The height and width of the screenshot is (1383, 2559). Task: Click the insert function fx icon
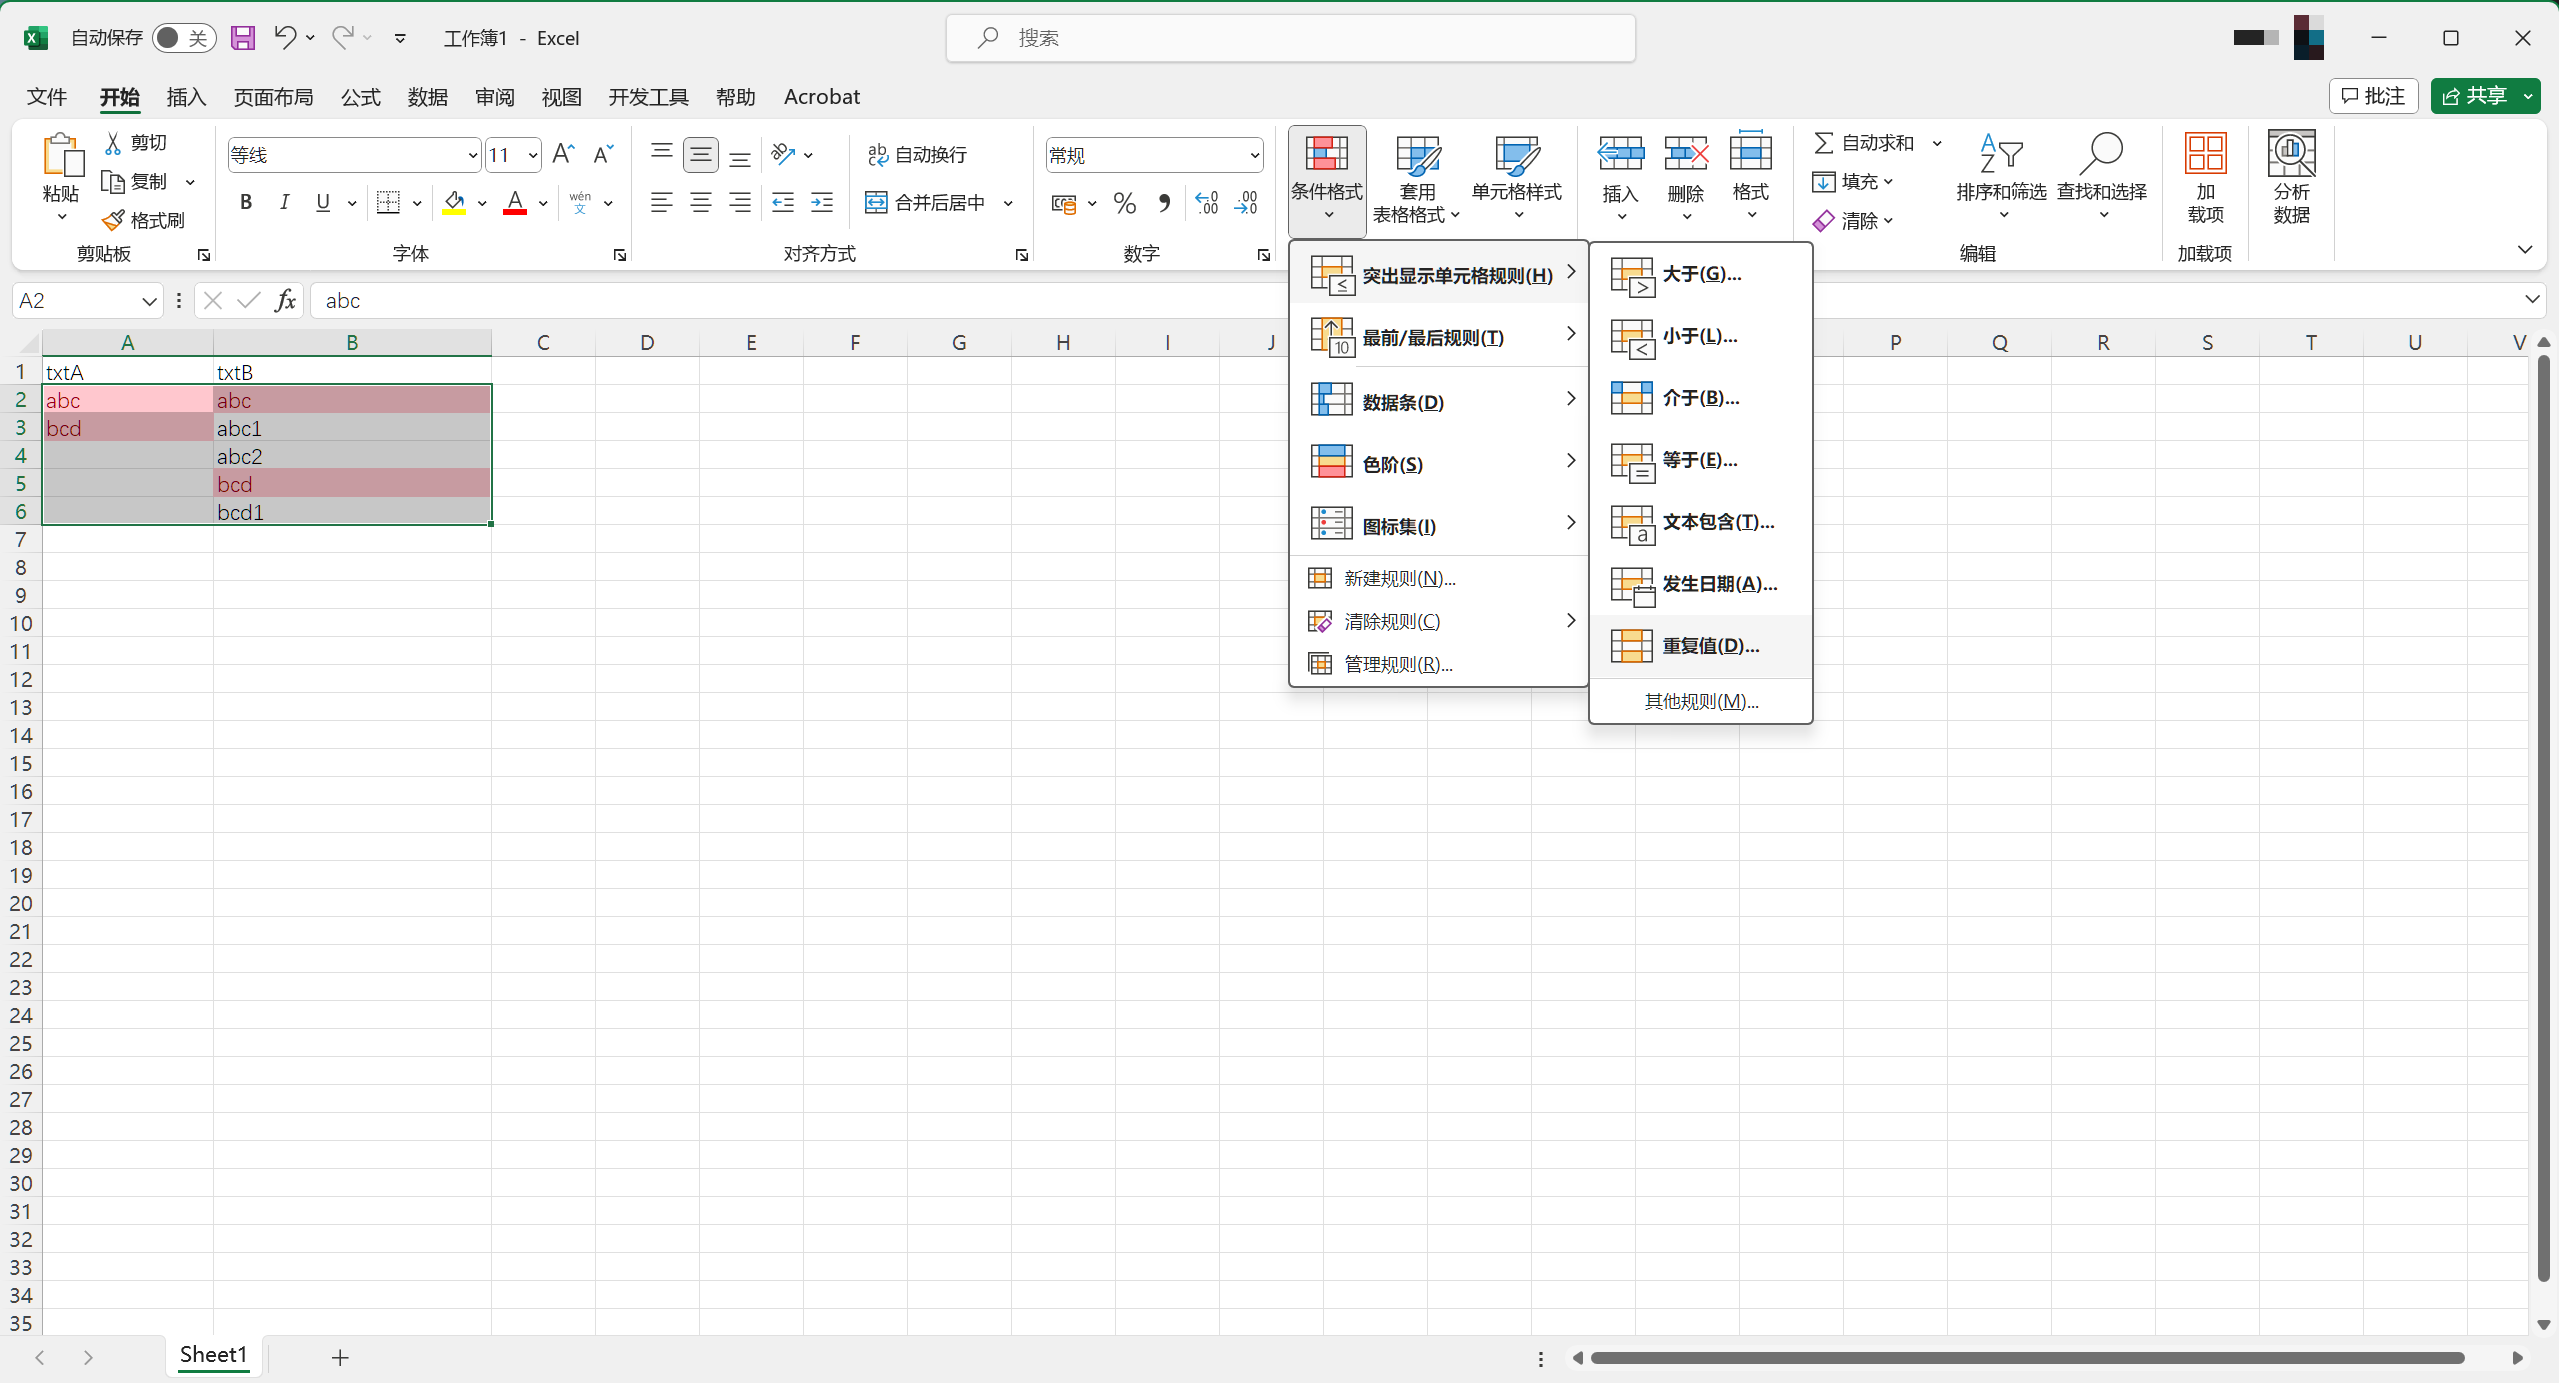(285, 301)
